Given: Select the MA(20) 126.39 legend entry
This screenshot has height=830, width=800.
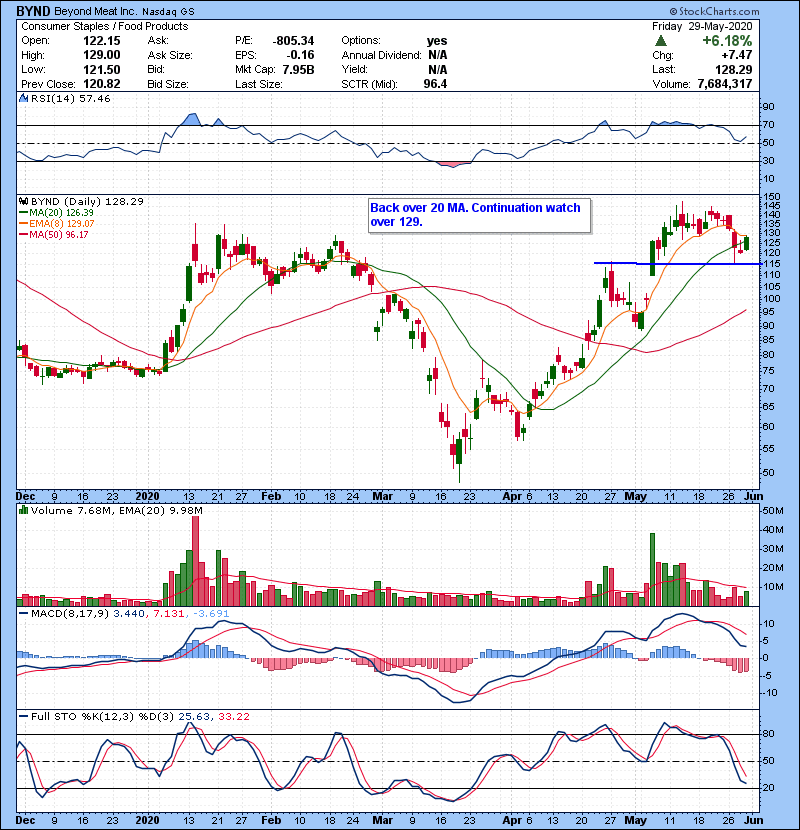Looking at the screenshot, I should tap(56, 213).
